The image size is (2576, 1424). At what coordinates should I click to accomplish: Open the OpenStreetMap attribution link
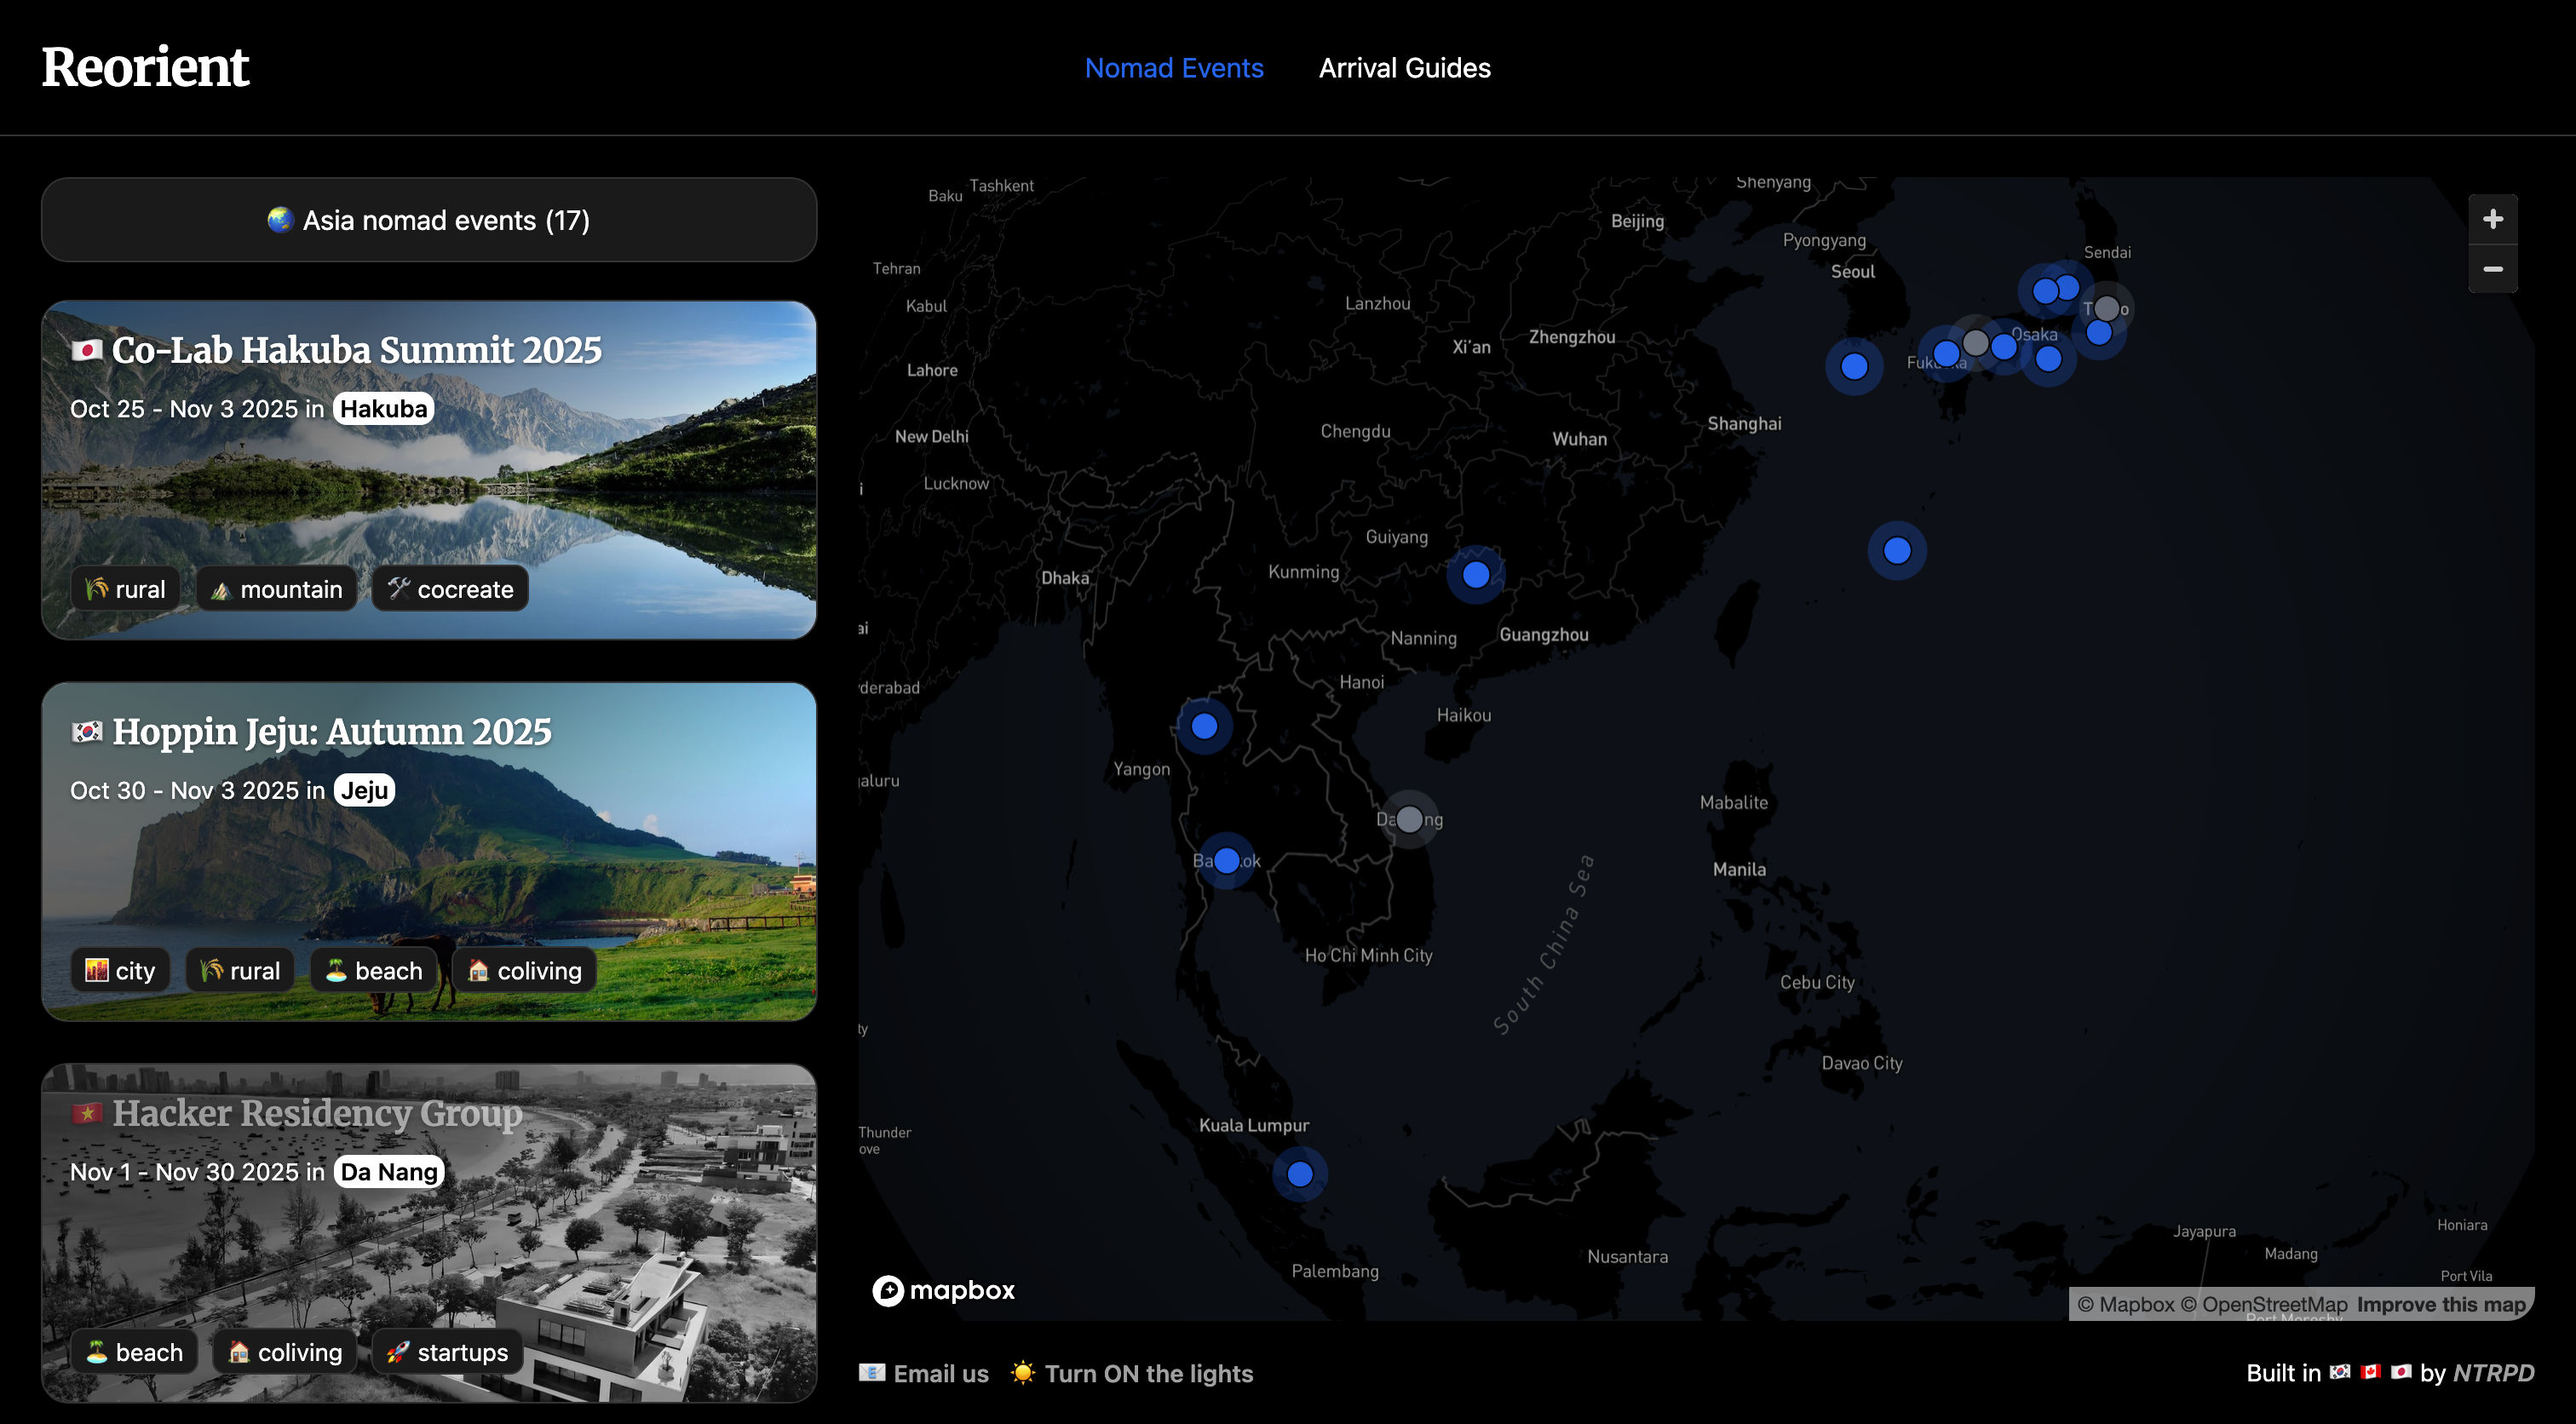click(x=2275, y=1305)
